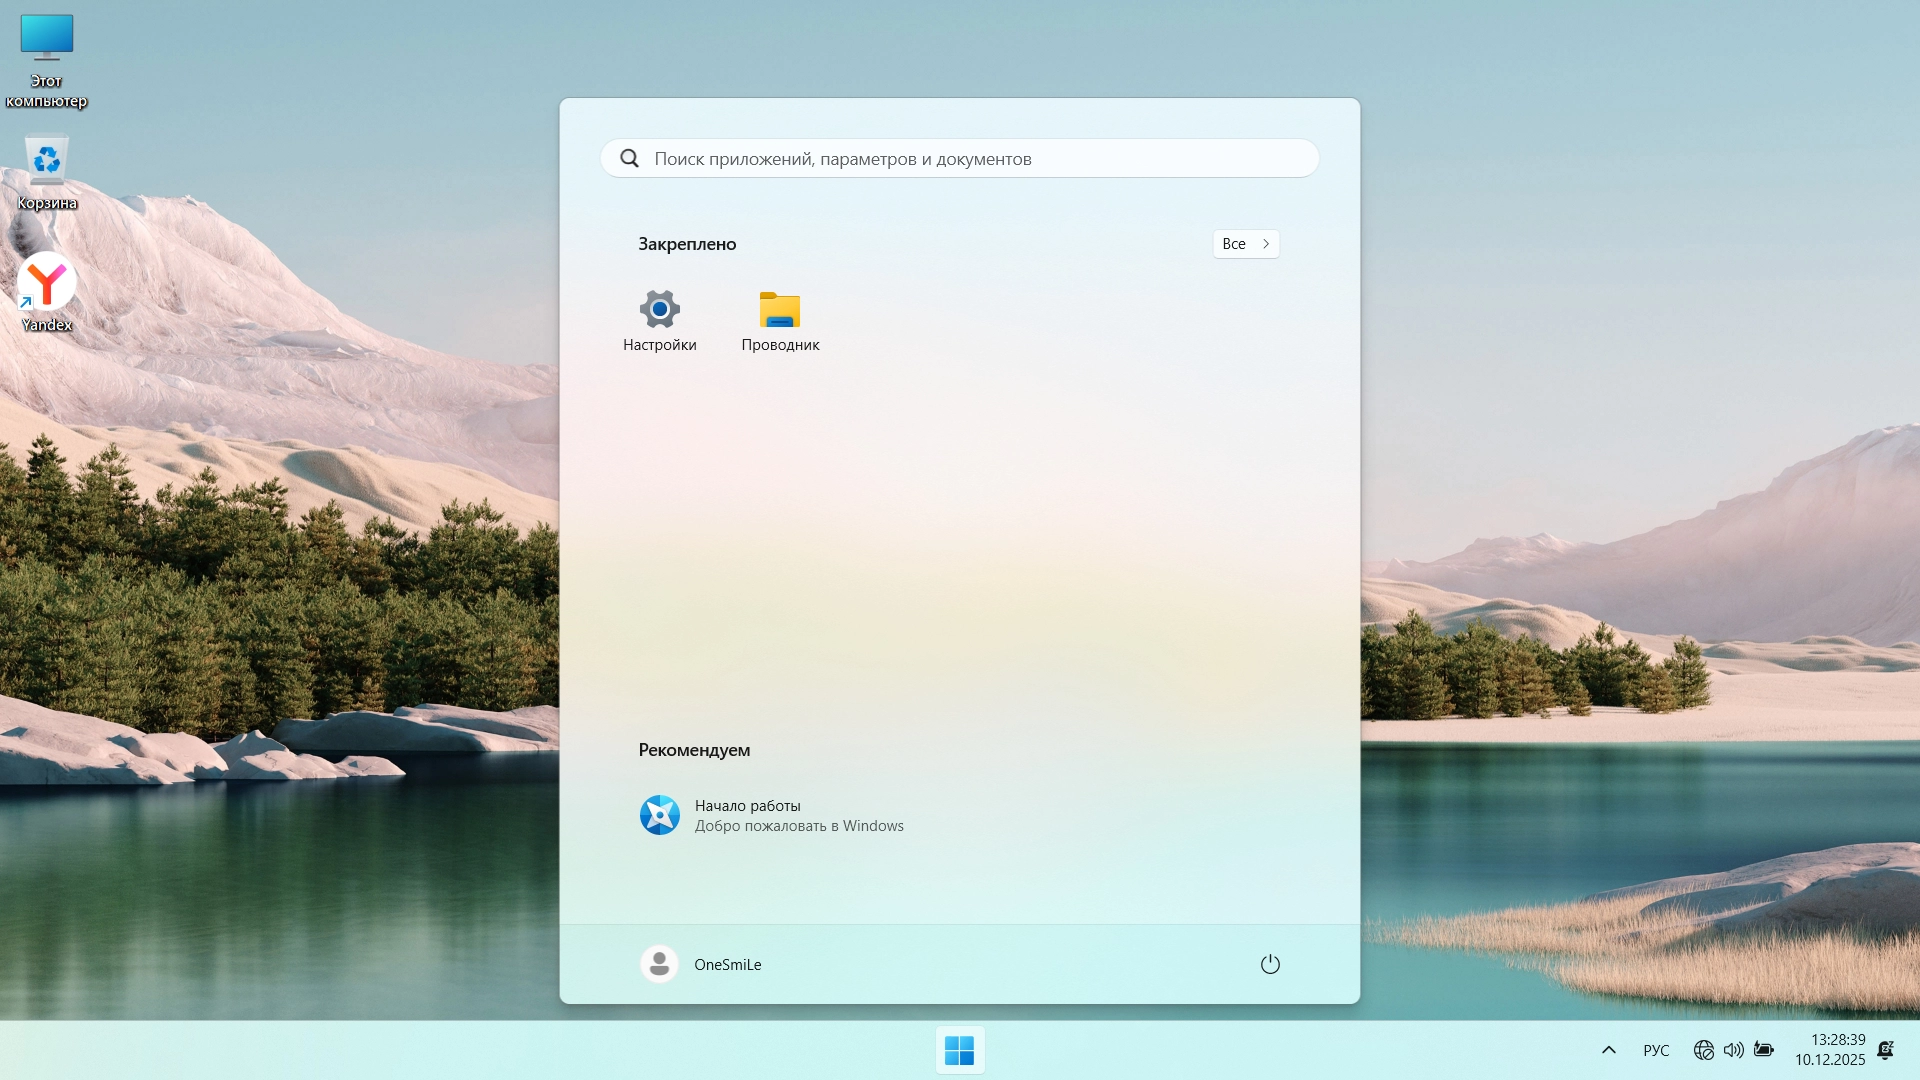
Task: Click the do-not-disturb notification bell
Action: click(1885, 1050)
